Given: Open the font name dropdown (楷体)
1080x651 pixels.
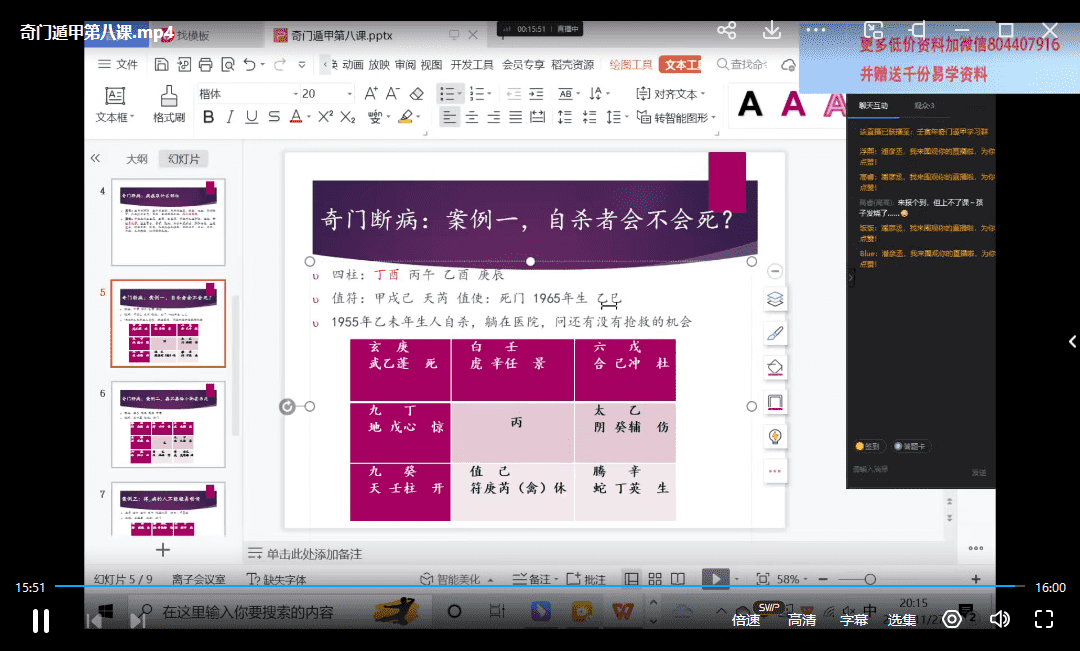Looking at the screenshot, I should [245, 93].
